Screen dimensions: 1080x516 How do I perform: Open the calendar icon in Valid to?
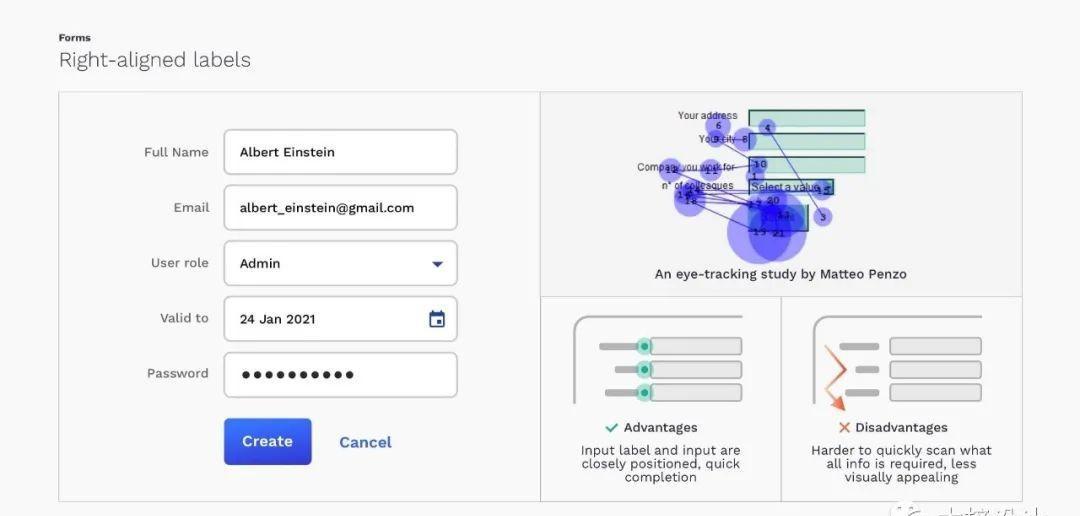coord(437,319)
